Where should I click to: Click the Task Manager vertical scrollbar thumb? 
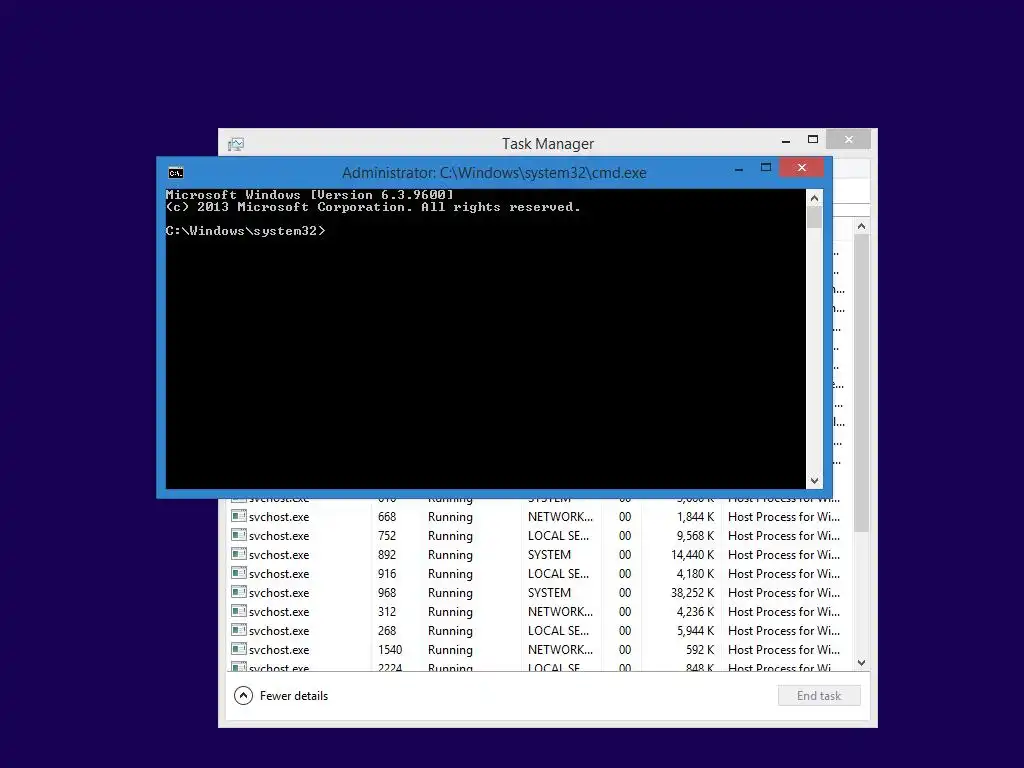(x=861, y=383)
